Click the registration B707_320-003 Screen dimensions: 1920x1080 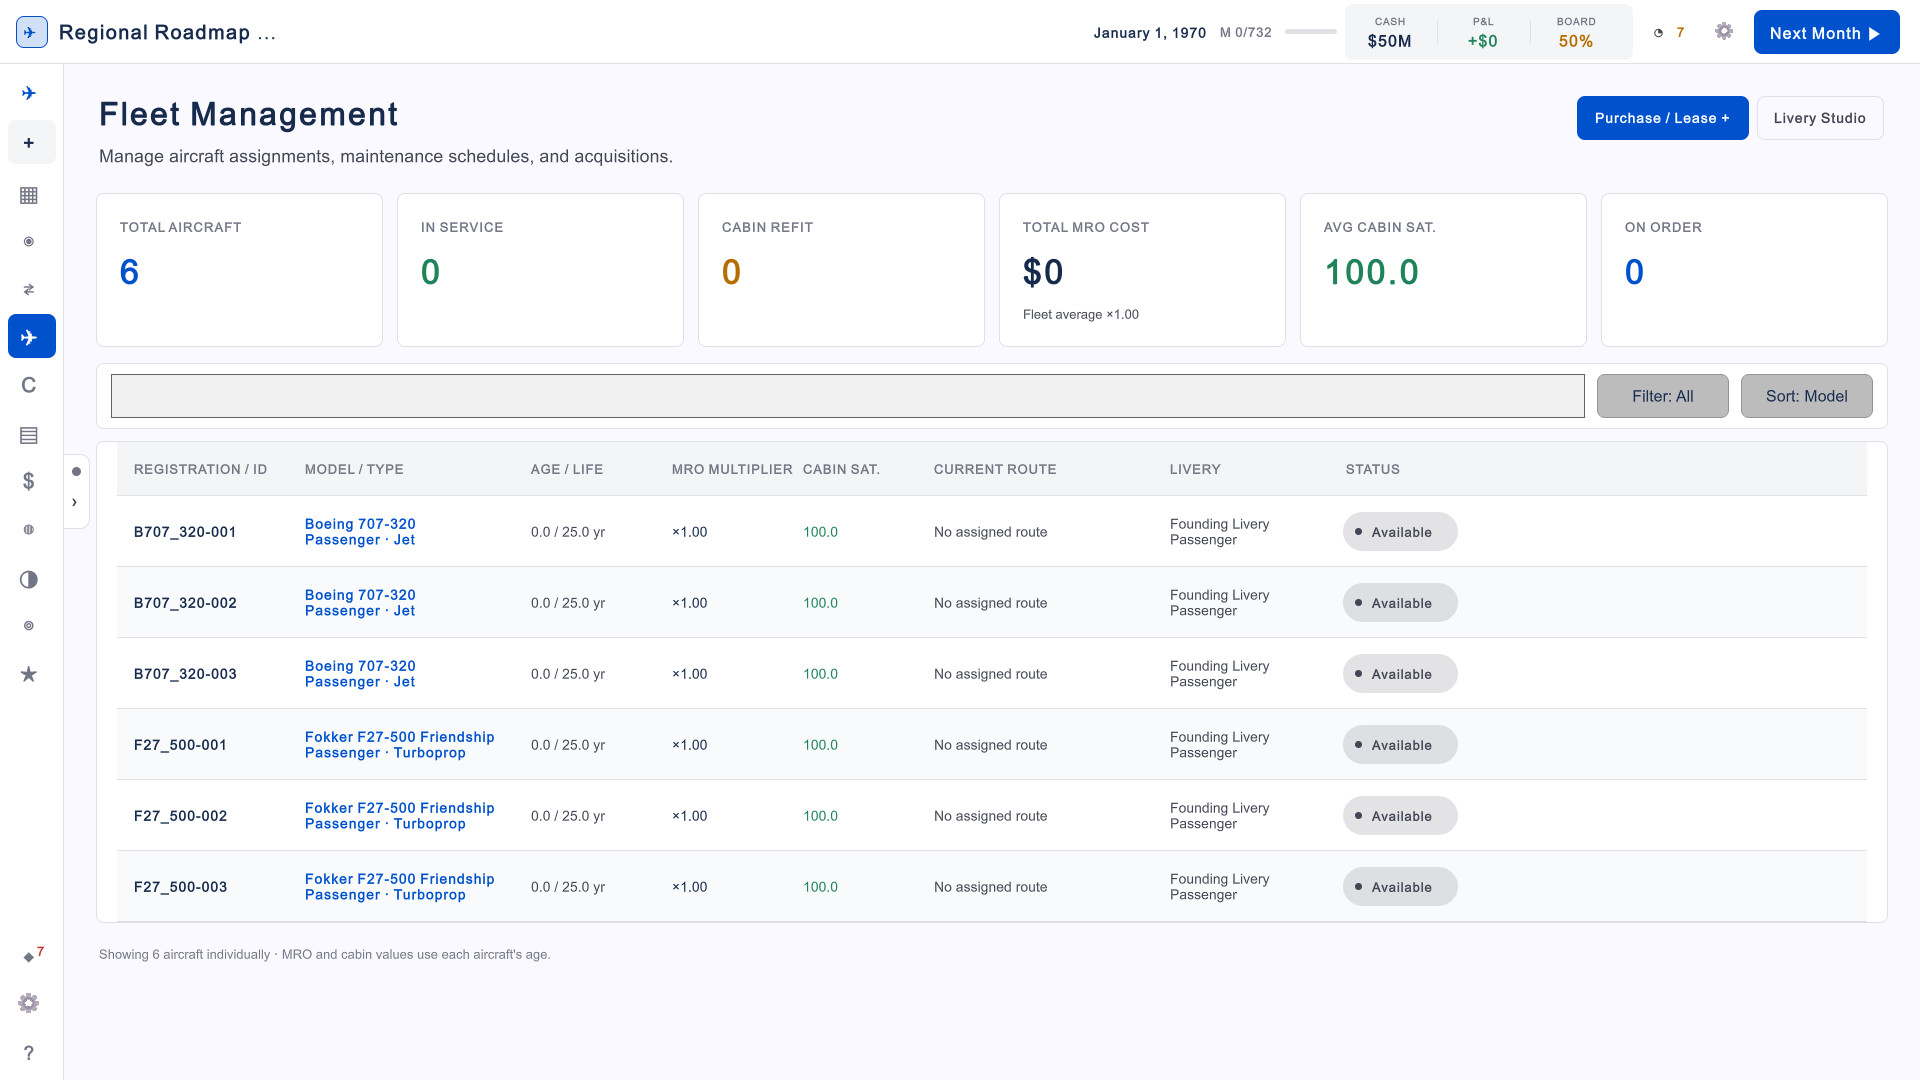(185, 674)
